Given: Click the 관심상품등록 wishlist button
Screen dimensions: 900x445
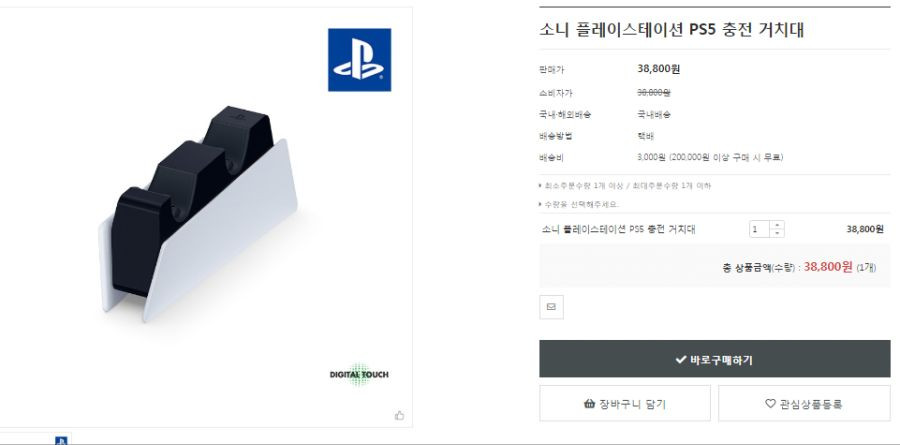Looking at the screenshot, I should [x=804, y=403].
